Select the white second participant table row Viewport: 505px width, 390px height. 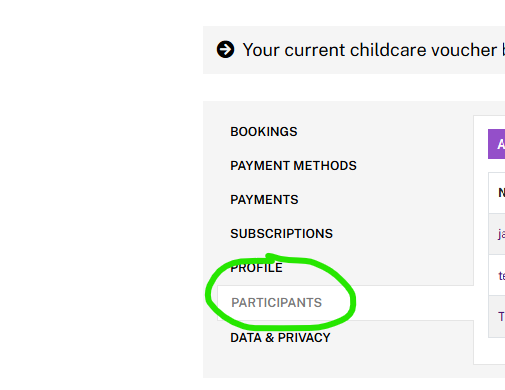click(497, 275)
